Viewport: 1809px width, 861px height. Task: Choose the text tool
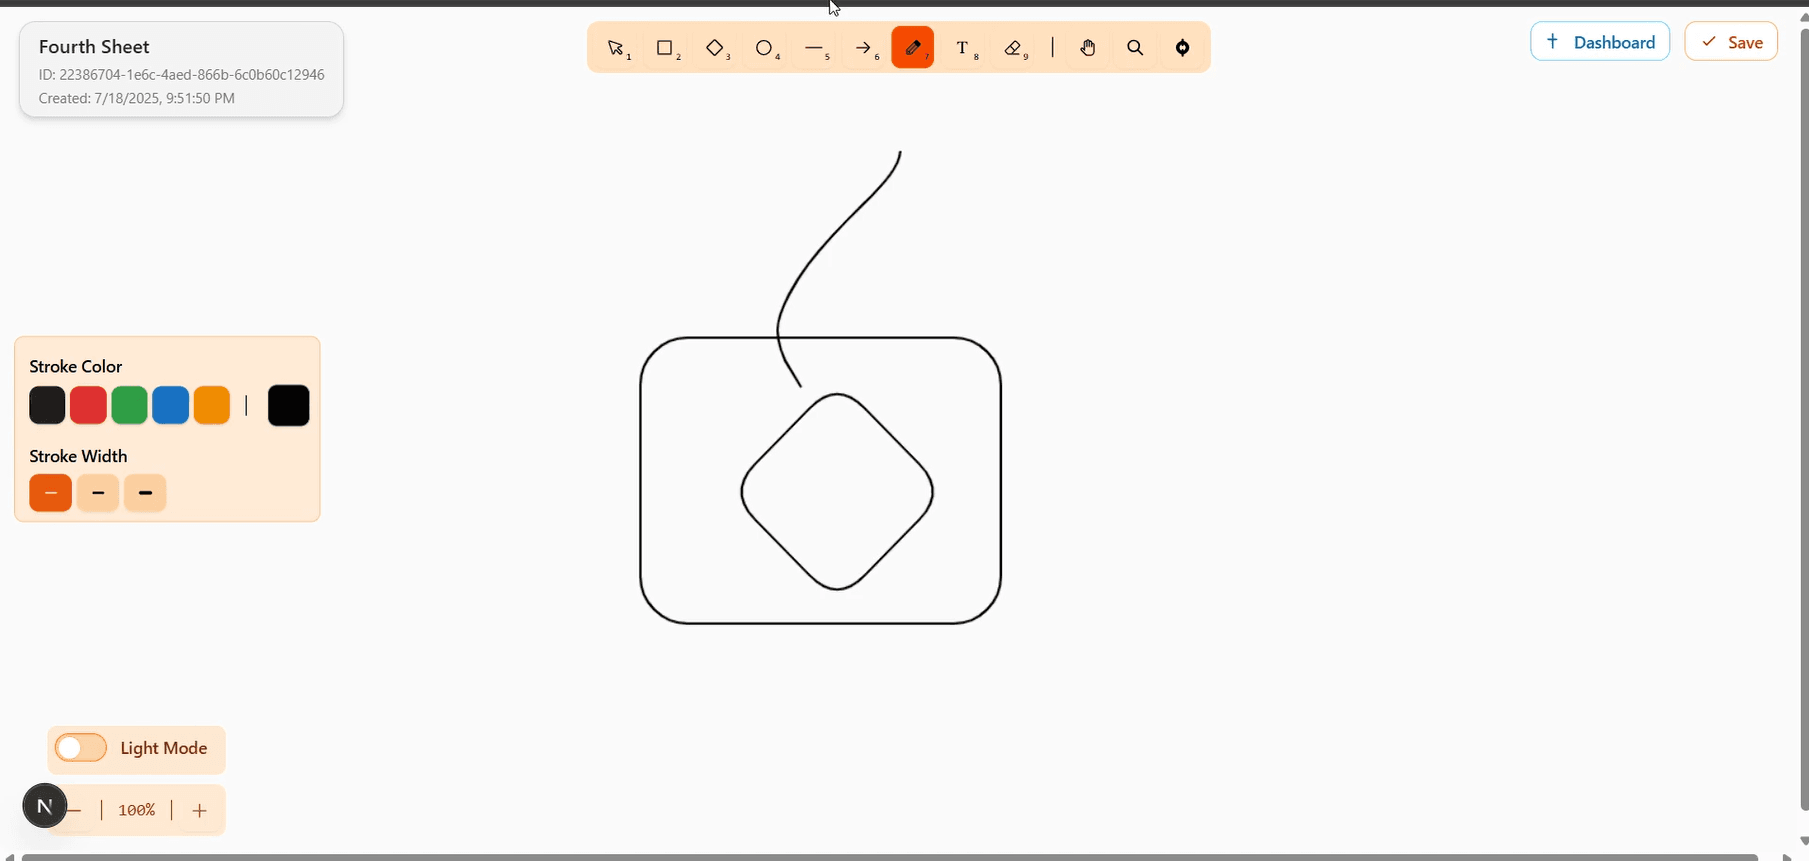click(964, 48)
